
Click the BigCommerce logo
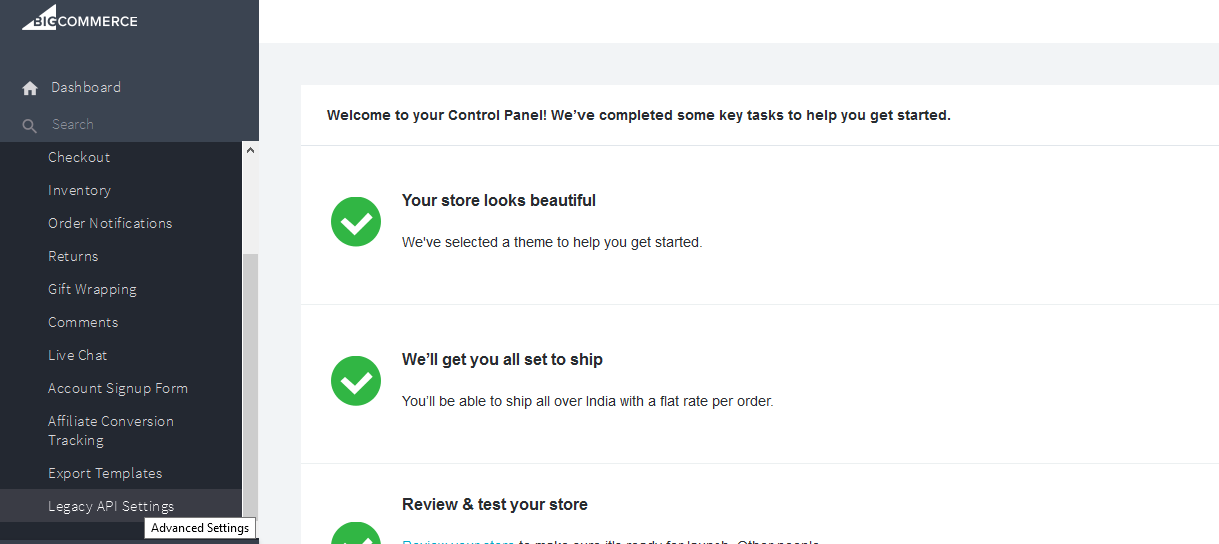tap(80, 20)
